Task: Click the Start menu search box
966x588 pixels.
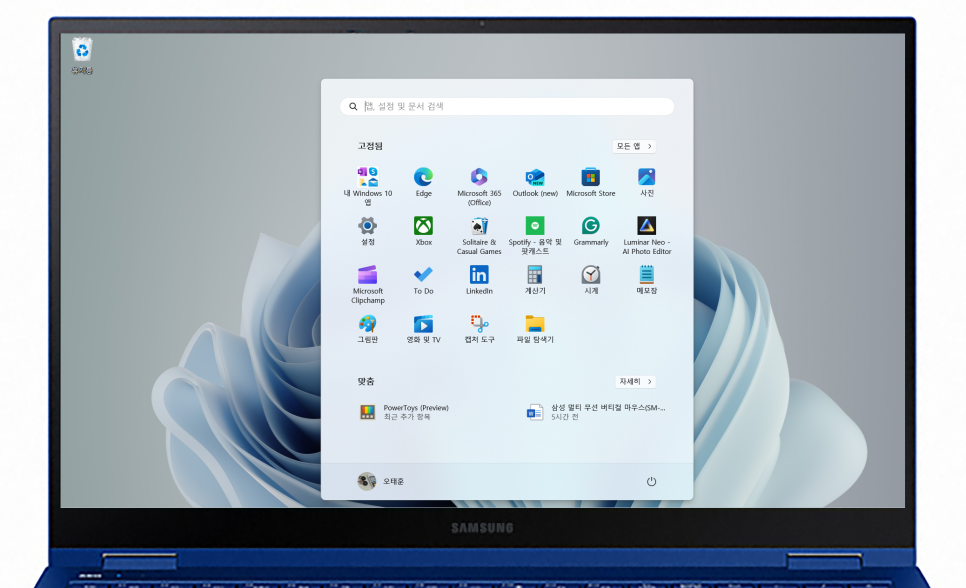Action: 507,107
